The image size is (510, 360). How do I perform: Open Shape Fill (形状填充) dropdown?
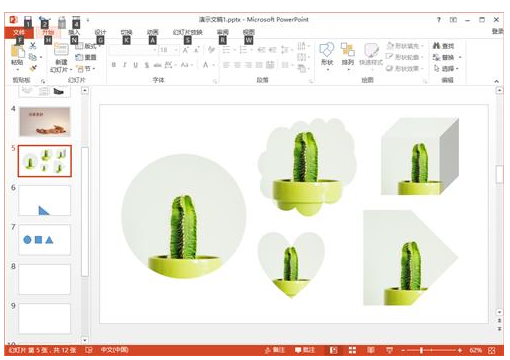pos(405,46)
